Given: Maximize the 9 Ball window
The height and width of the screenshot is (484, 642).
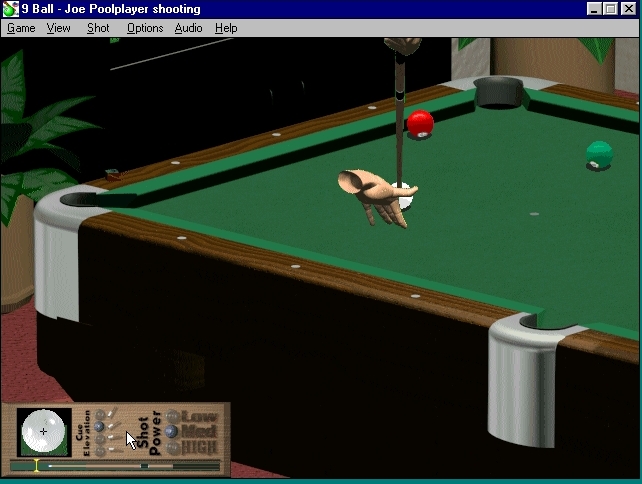Looking at the screenshot, I should click(610, 9).
